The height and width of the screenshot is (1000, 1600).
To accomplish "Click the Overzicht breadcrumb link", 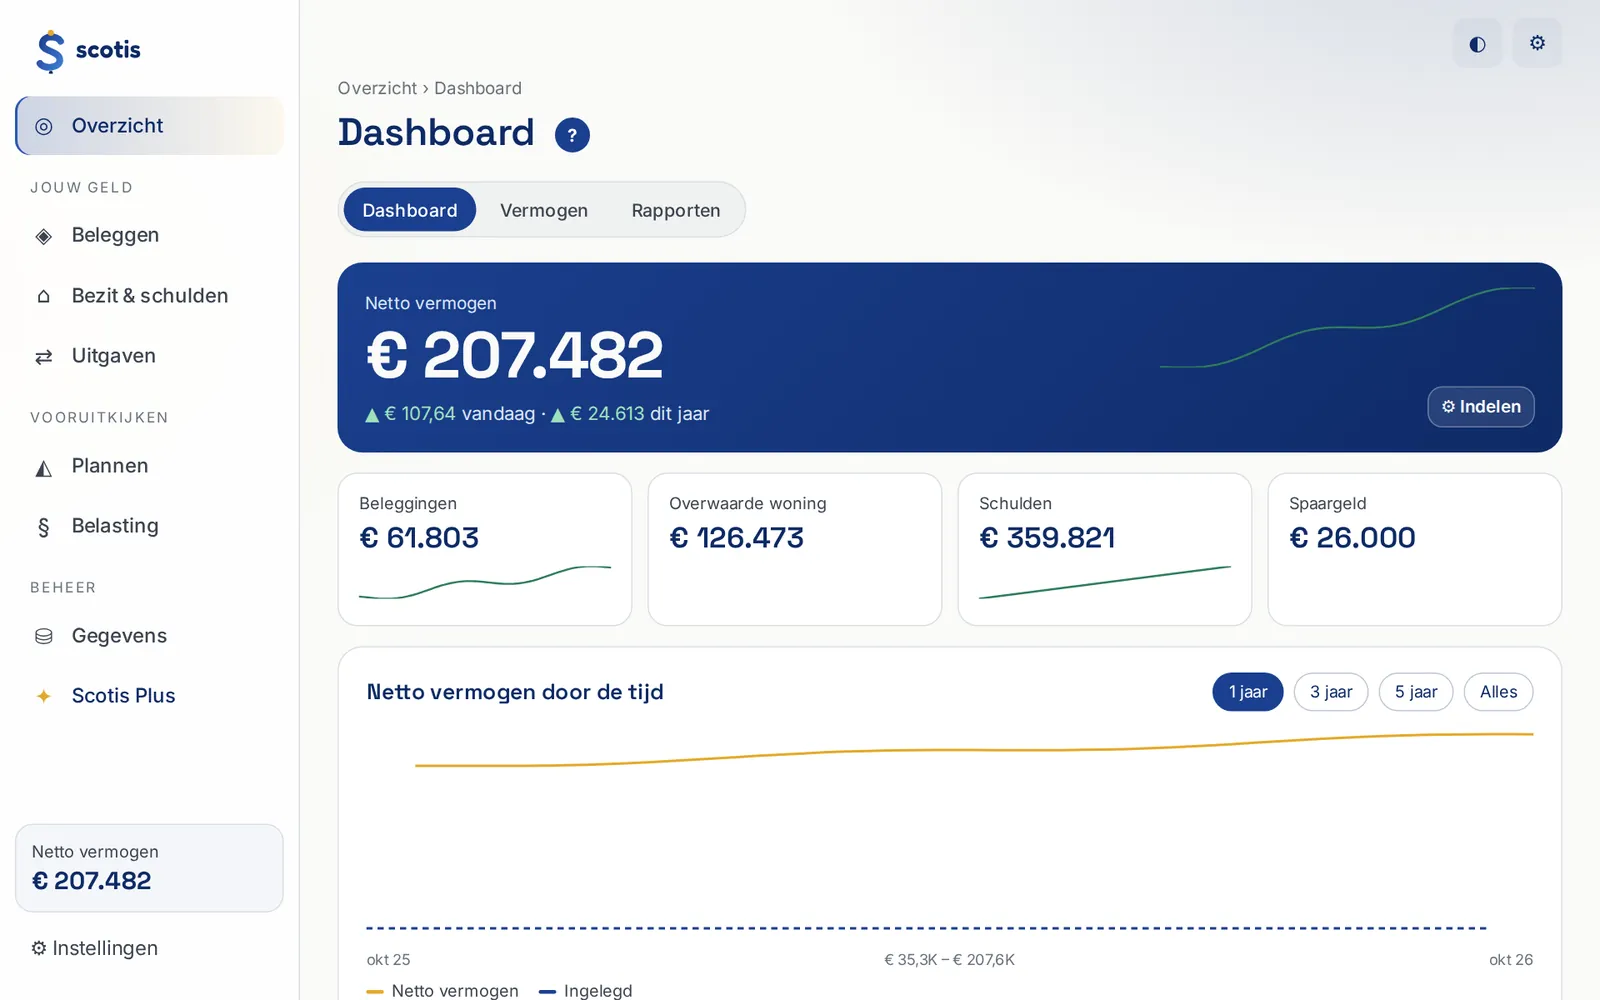I will [377, 88].
